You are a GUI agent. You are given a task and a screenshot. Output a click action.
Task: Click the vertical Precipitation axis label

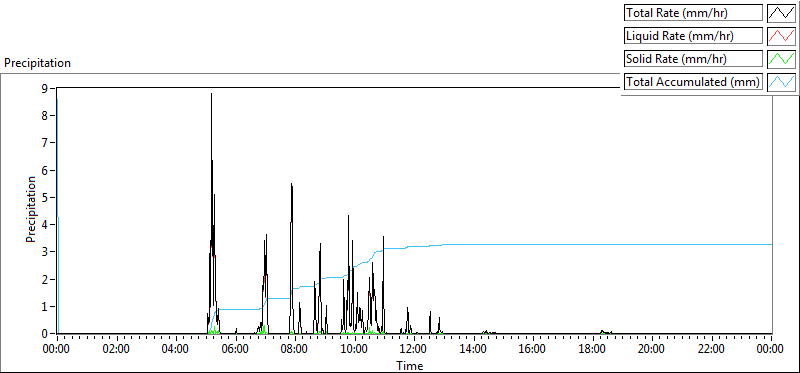[31, 209]
